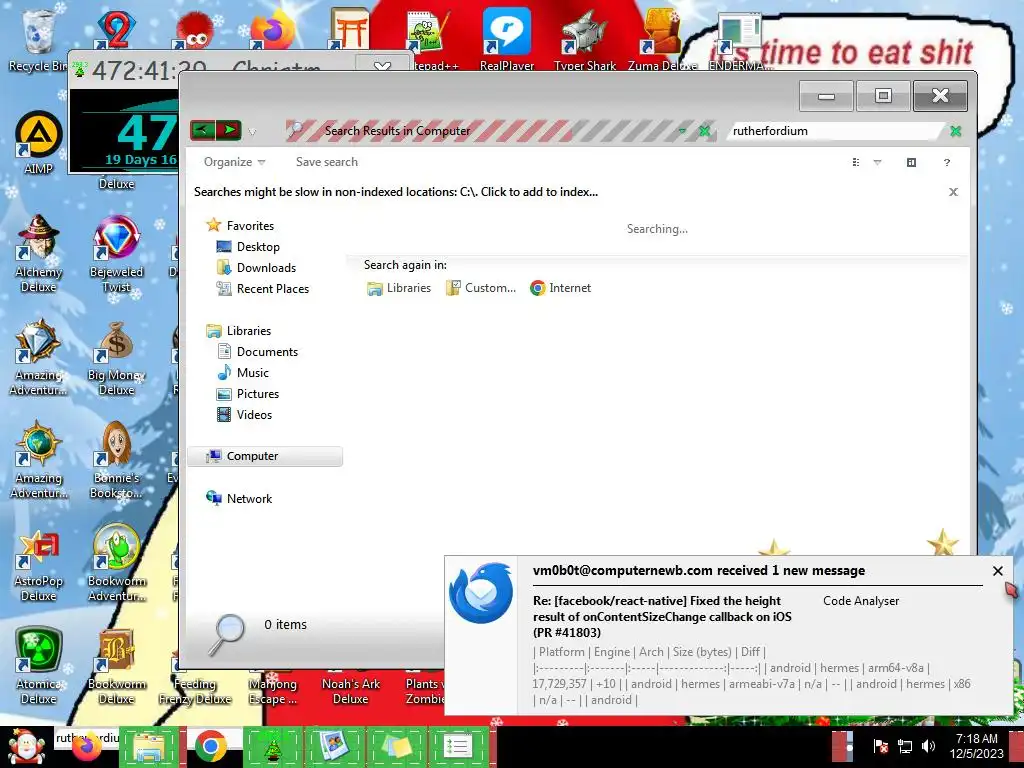This screenshot has width=1024, height=768.
Task: Open Sticky Notes taskbar button
Action: point(396,748)
